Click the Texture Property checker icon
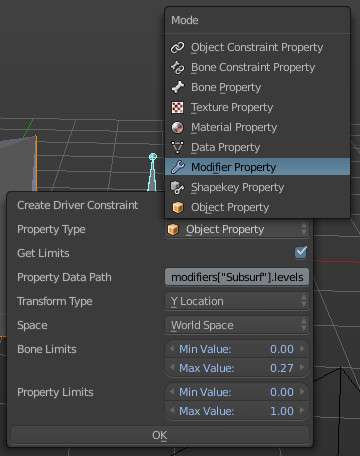The image size is (360, 456). [177, 107]
